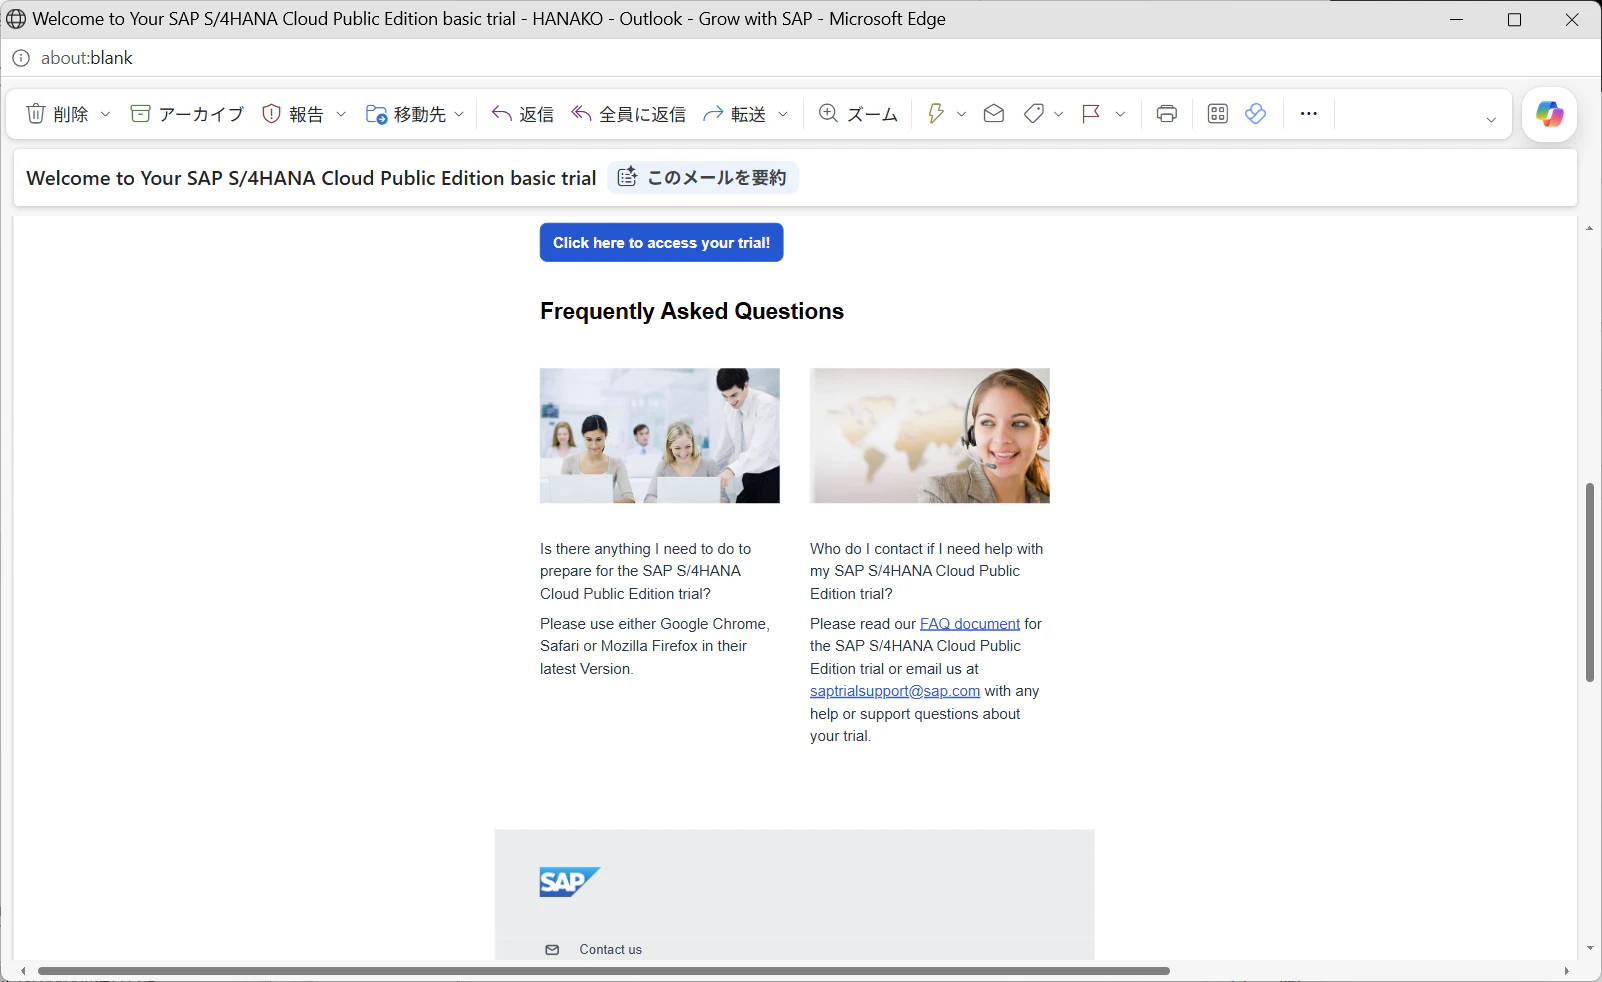Open the FAQ document link
Image resolution: width=1602 pixels, height=982 pixels.
970,624
